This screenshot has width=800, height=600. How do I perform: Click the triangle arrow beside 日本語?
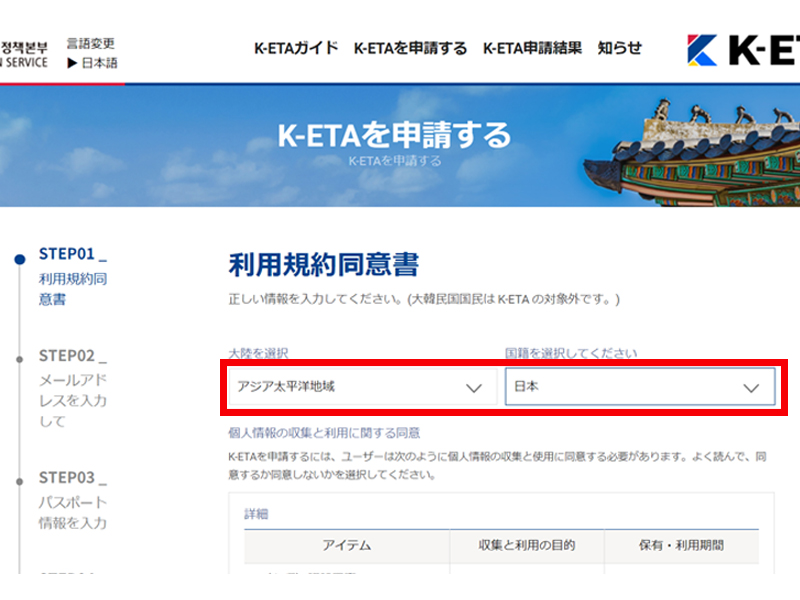[72, 63]
